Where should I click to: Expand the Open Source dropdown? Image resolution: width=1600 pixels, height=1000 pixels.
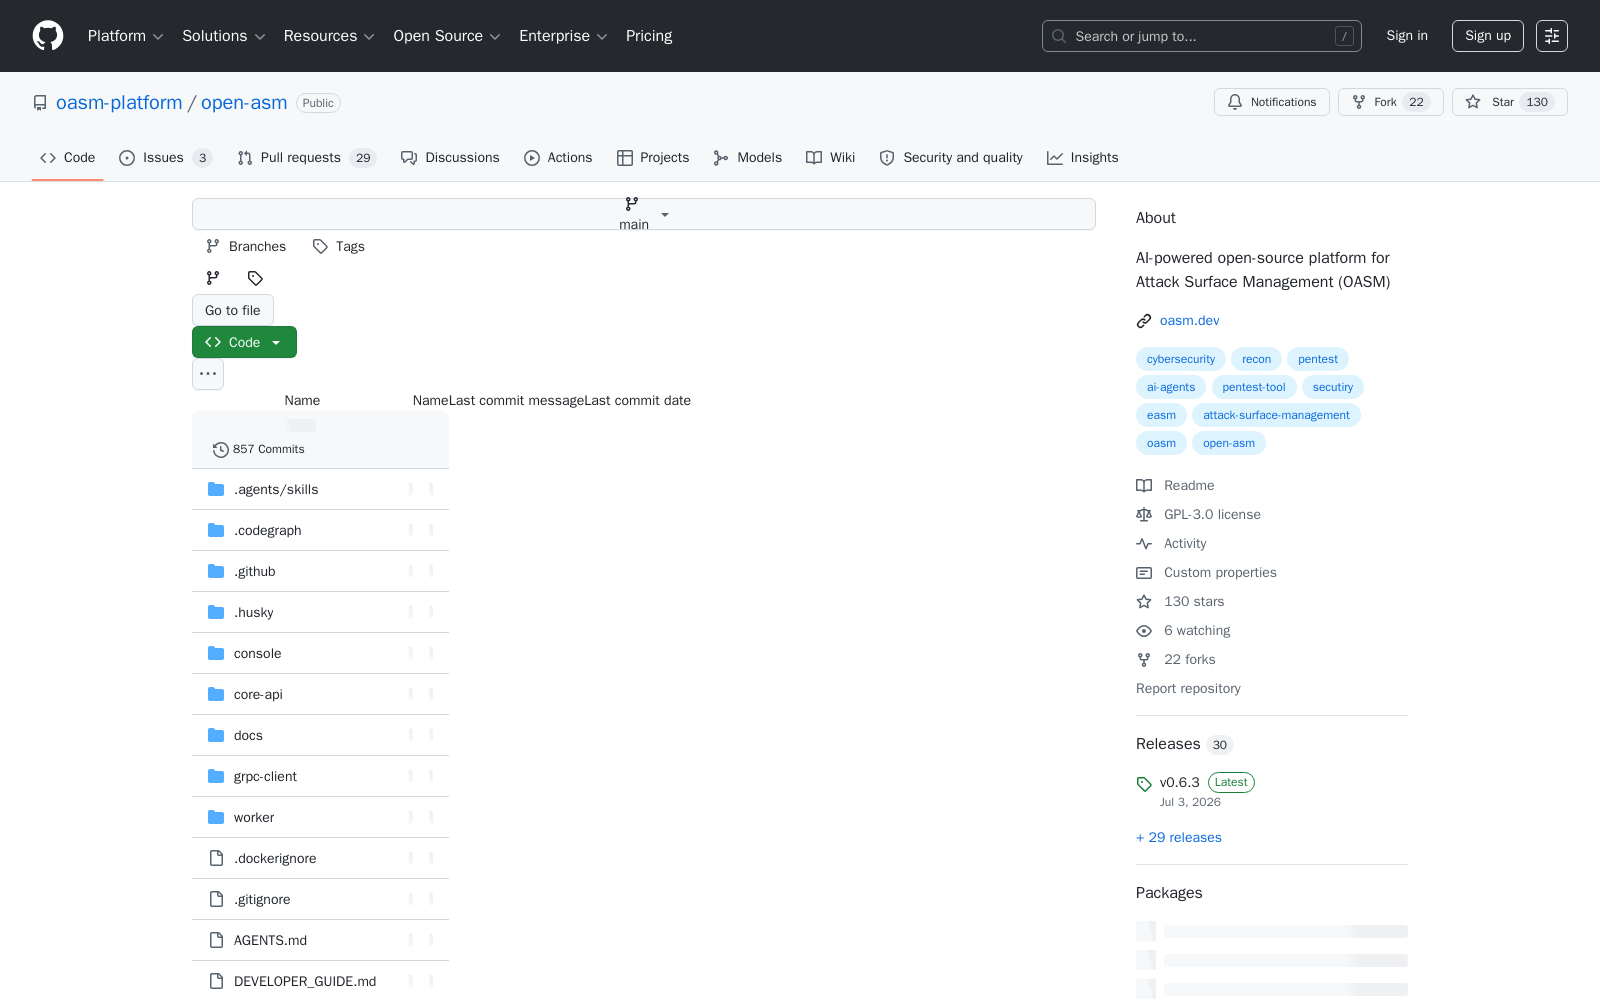tap(446, 36)
